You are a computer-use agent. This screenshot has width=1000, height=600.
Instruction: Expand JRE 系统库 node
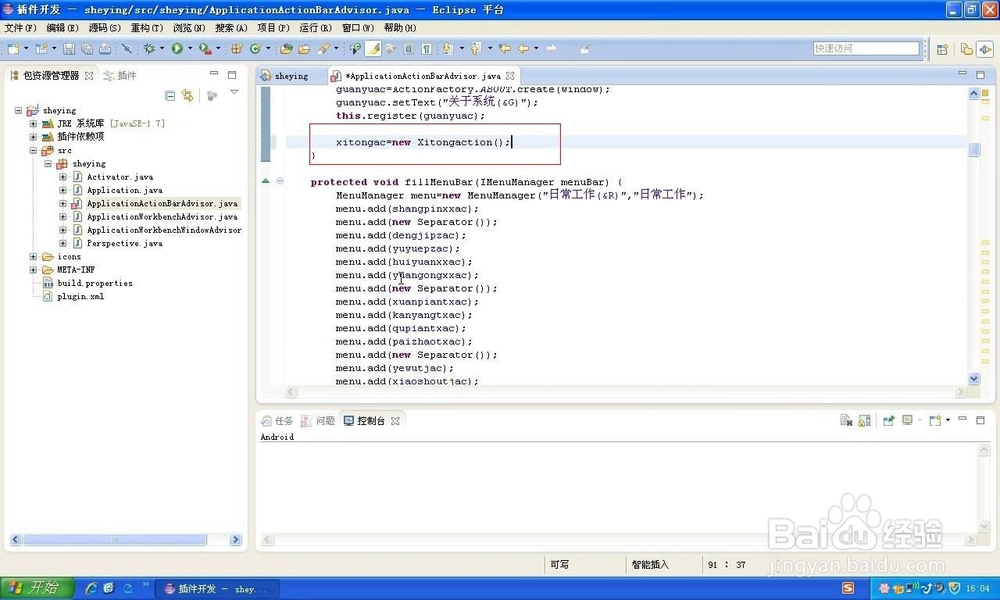click(x=33, y=124)
